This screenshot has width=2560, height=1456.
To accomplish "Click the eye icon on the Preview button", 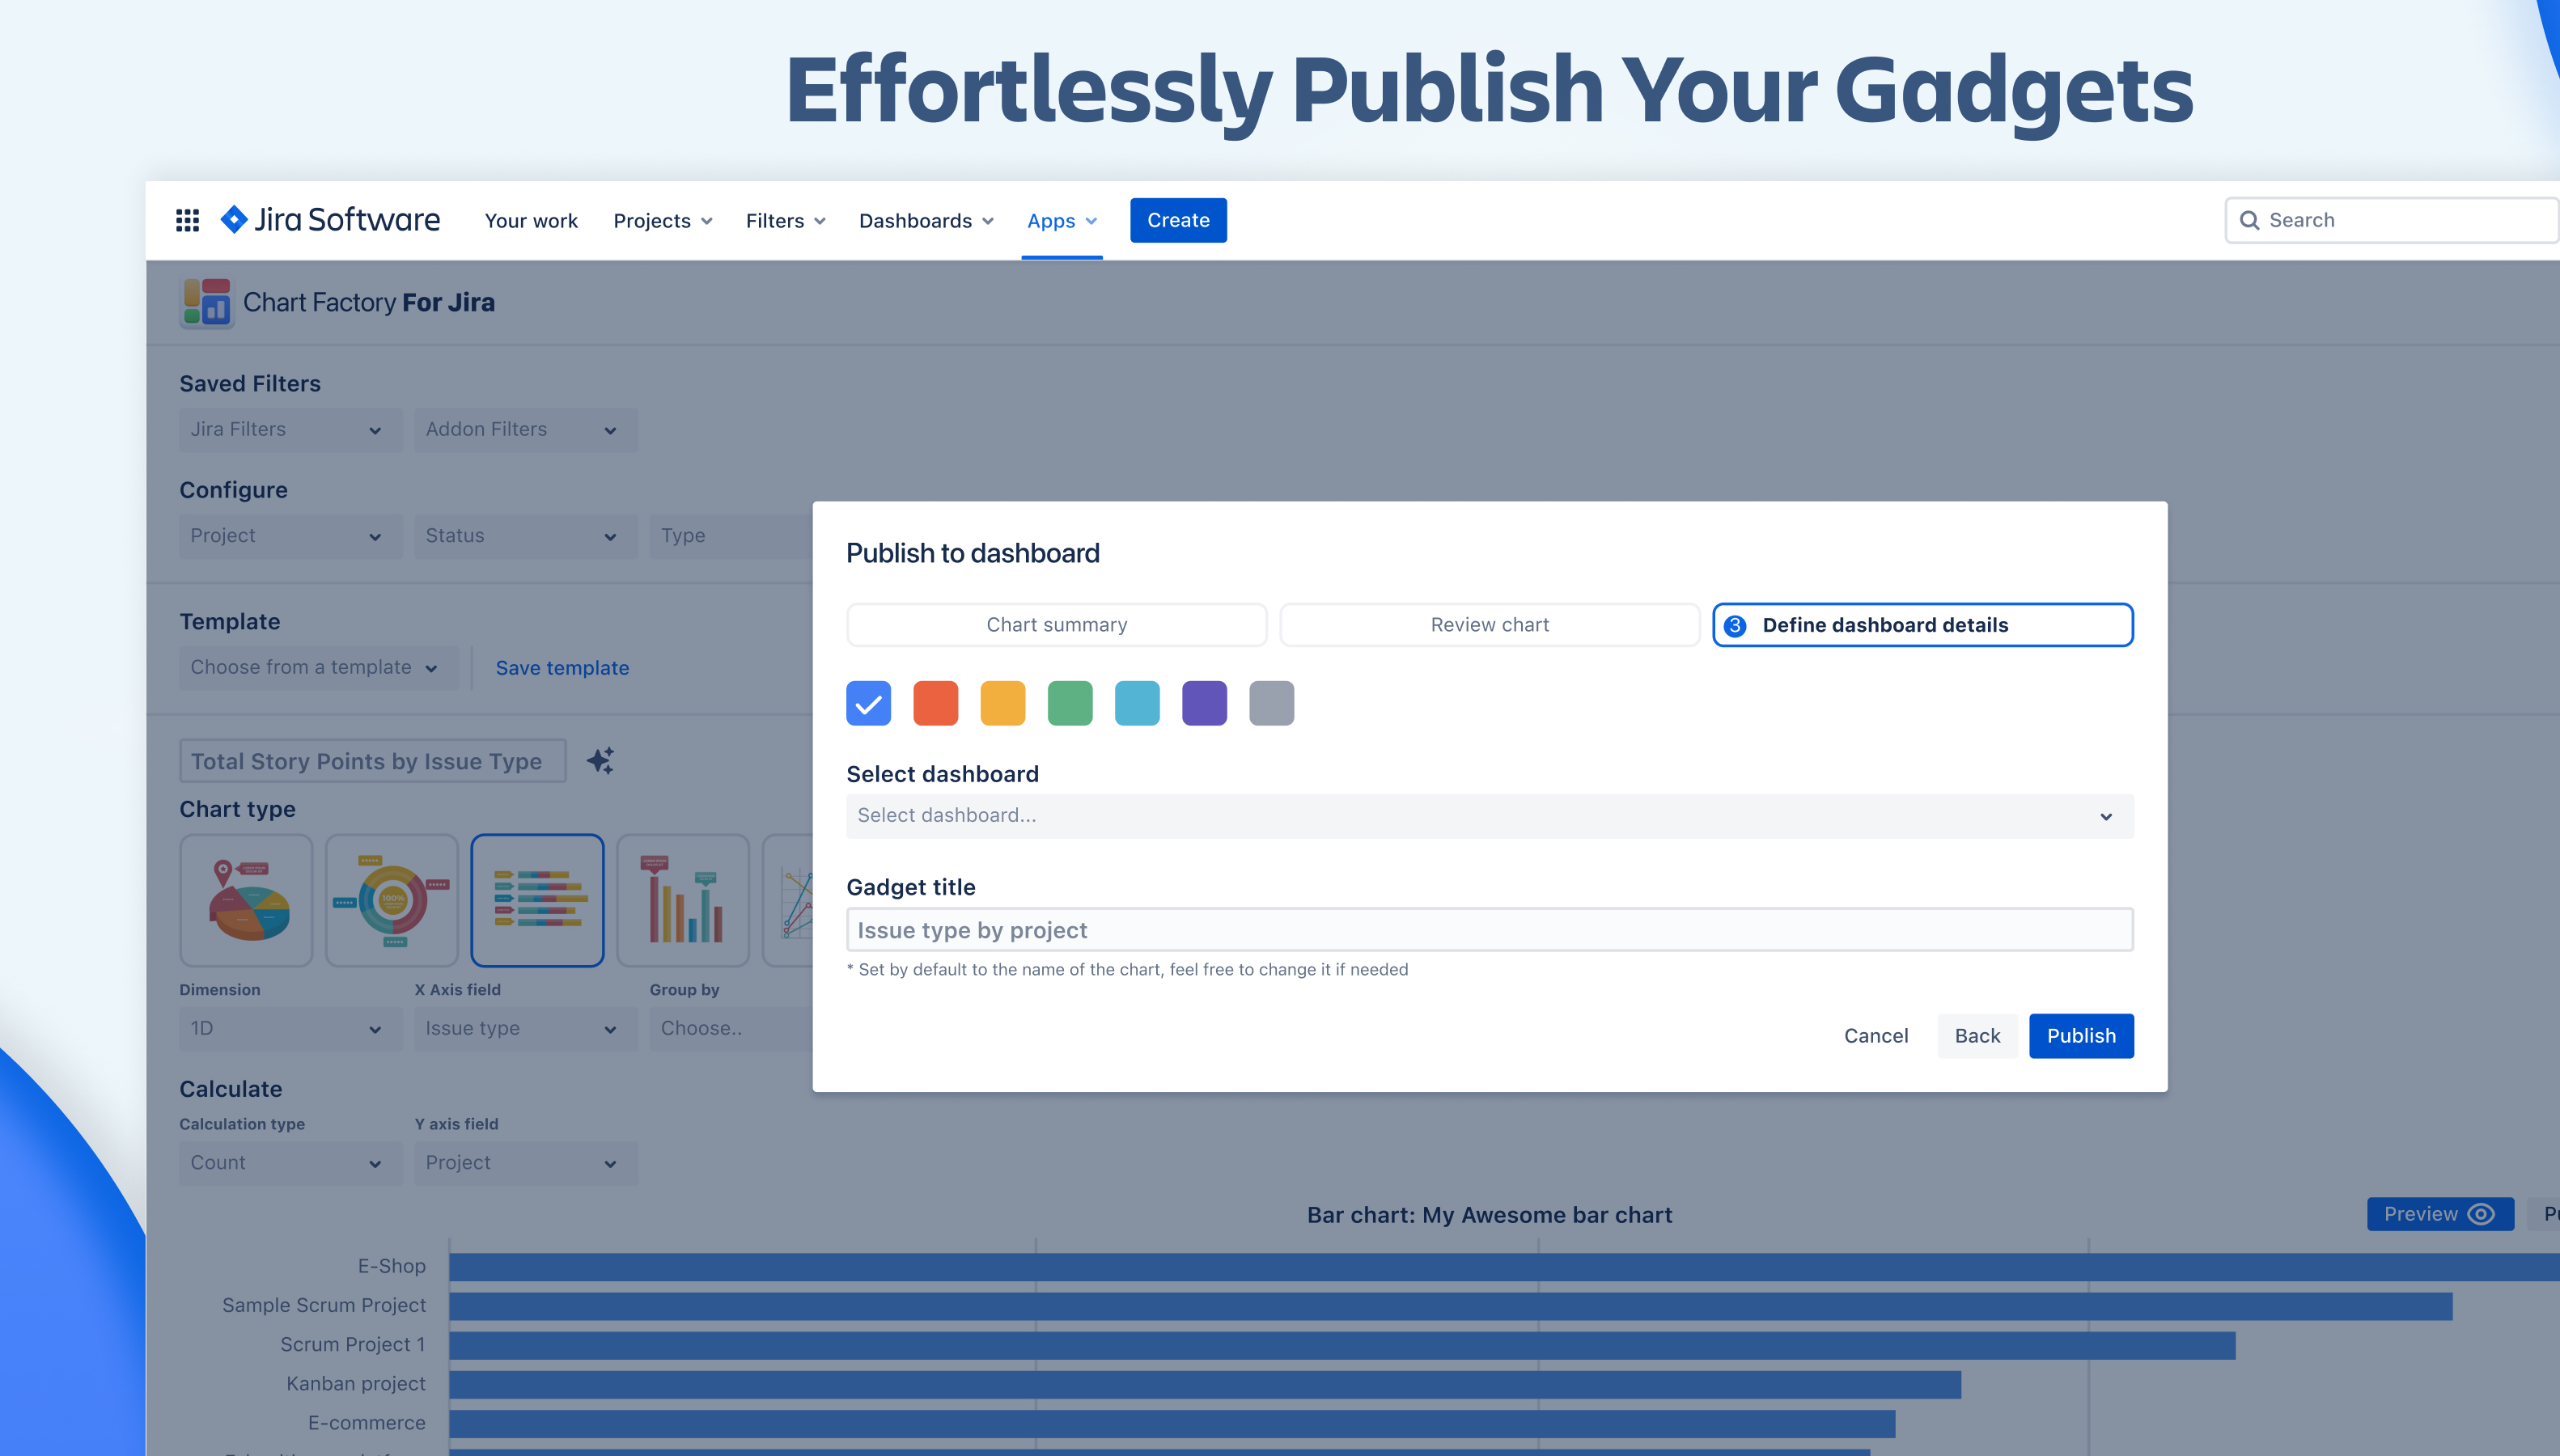I will [2481, 1214].
